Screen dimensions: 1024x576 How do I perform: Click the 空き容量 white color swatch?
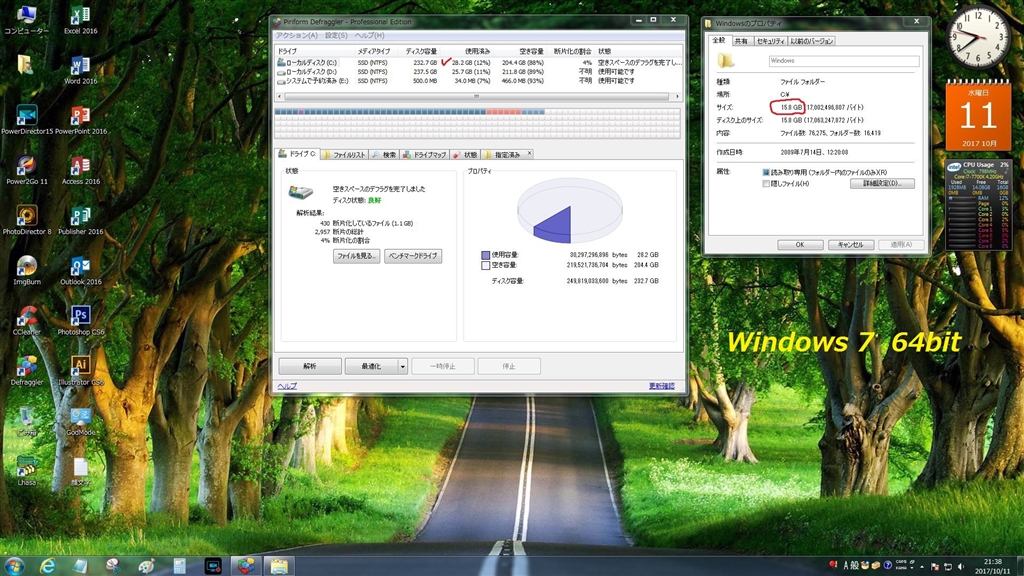click(485, 266)
